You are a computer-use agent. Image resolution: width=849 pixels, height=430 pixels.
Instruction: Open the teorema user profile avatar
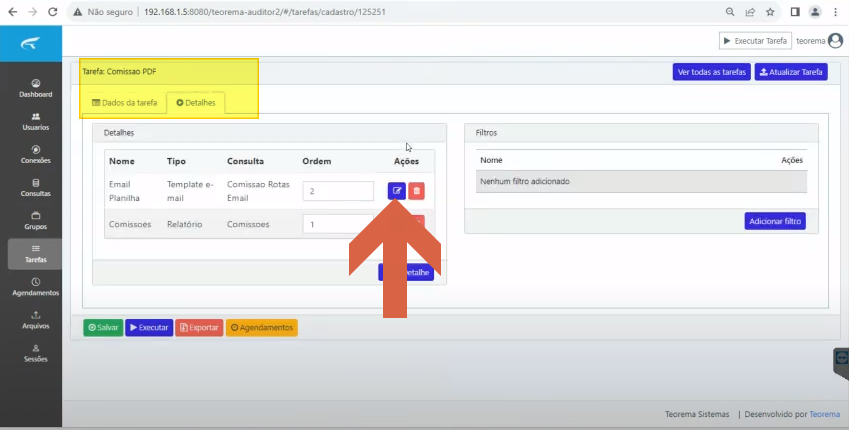[835, 41]
